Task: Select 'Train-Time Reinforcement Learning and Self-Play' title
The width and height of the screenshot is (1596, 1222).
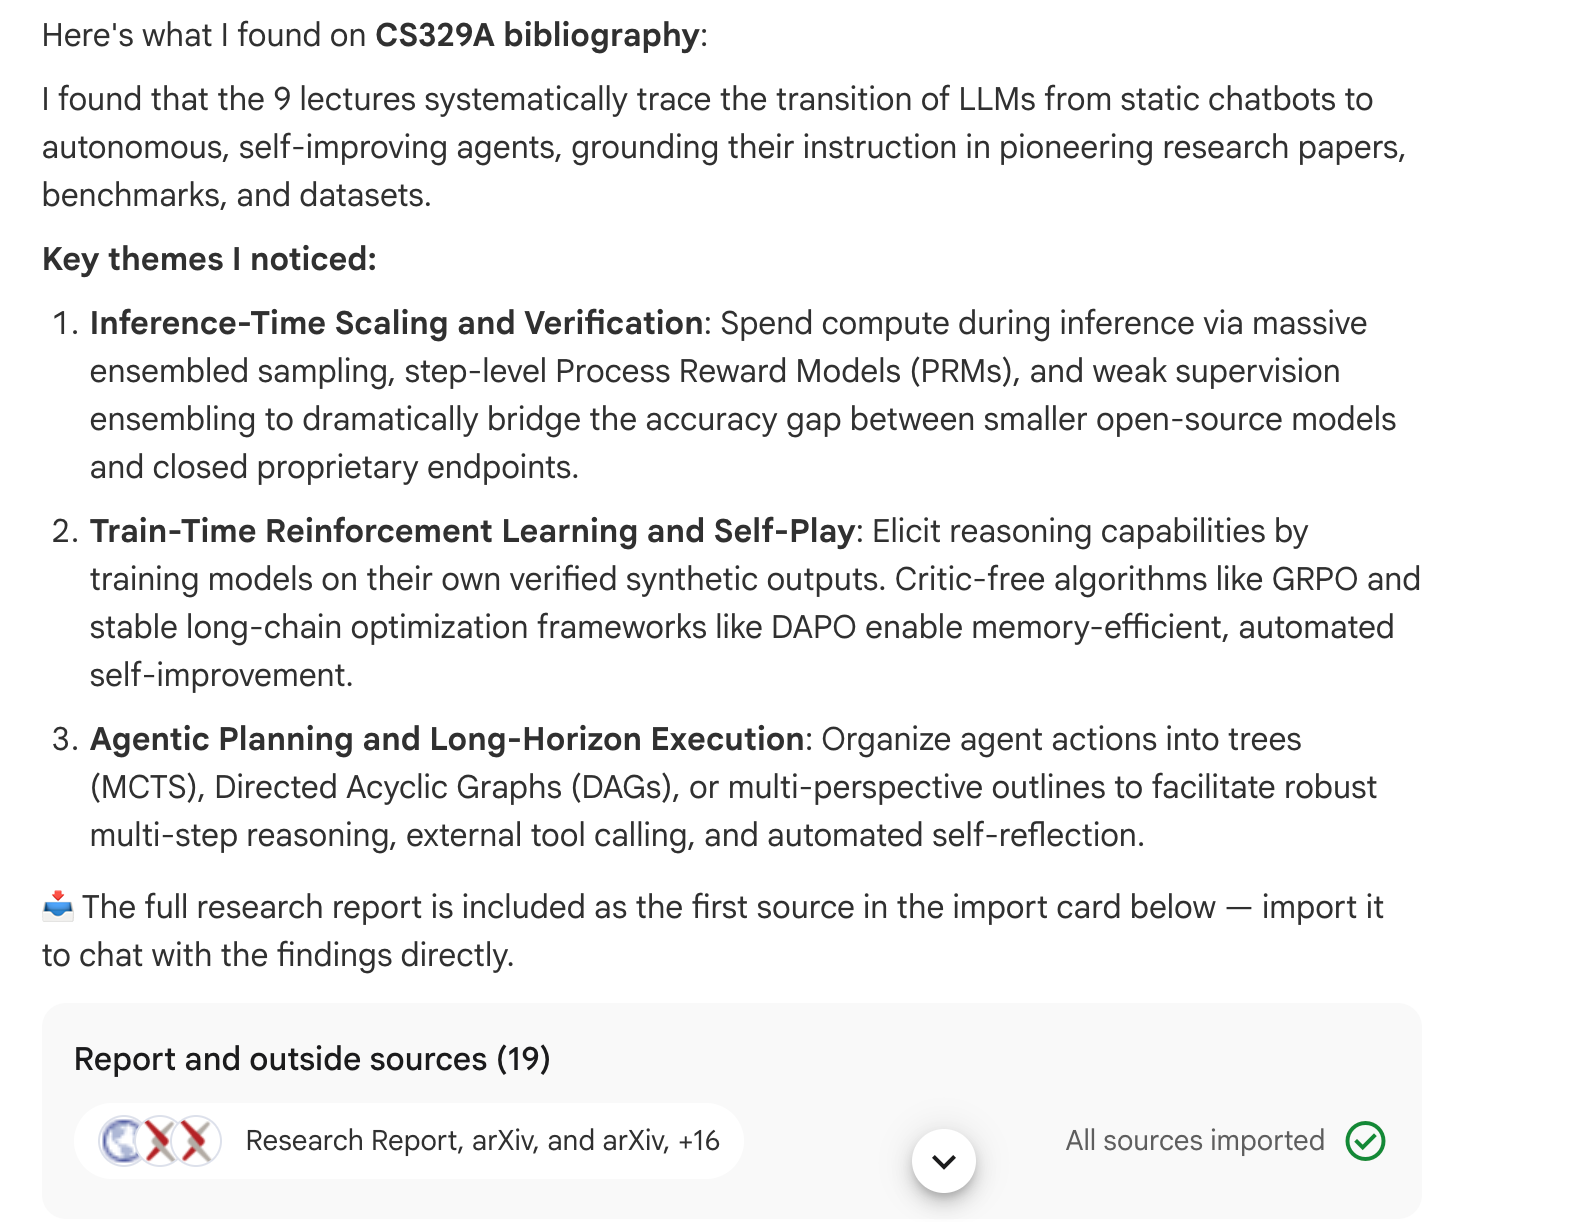Action: (x=472, y=532)
